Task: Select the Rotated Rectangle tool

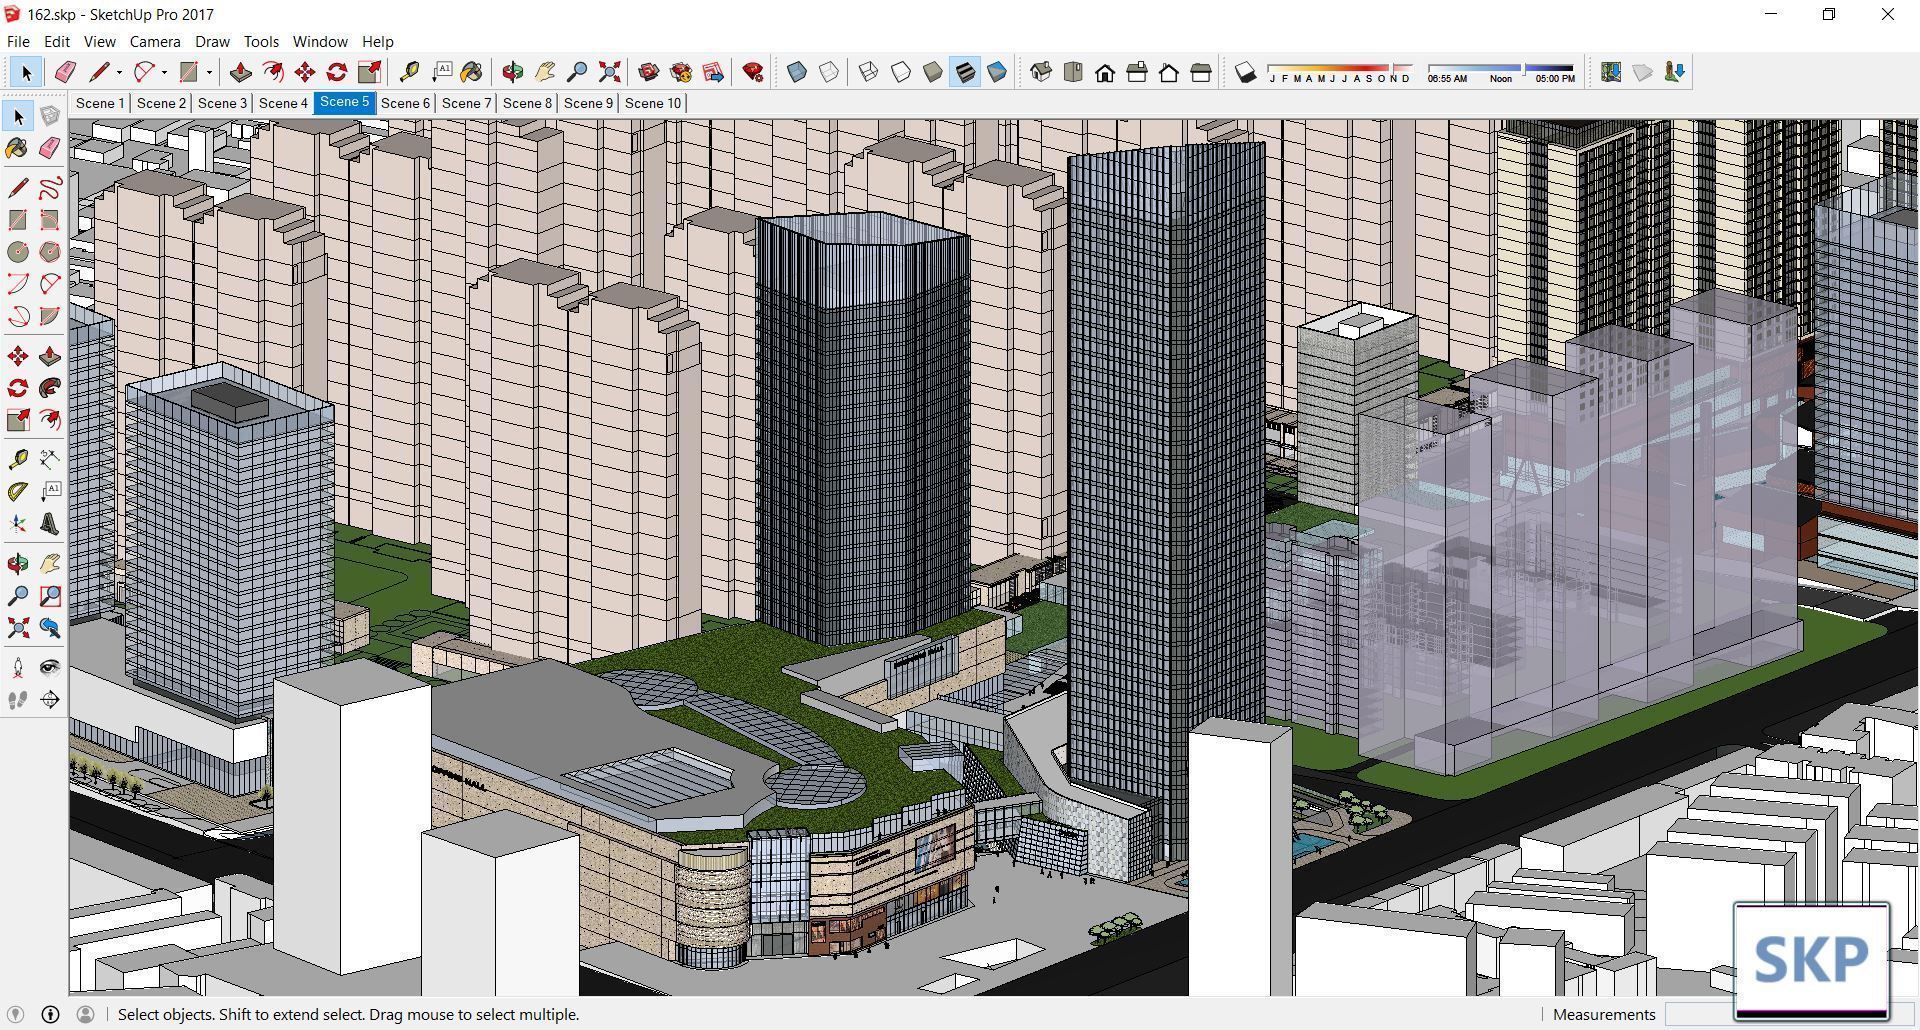Action: (x=50, y=220)
